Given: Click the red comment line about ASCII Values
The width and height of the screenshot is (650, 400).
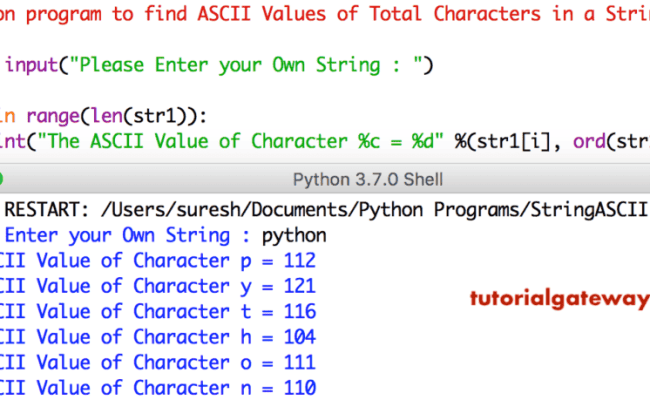Looking at the screenshot, I should (x=325, y=14).
